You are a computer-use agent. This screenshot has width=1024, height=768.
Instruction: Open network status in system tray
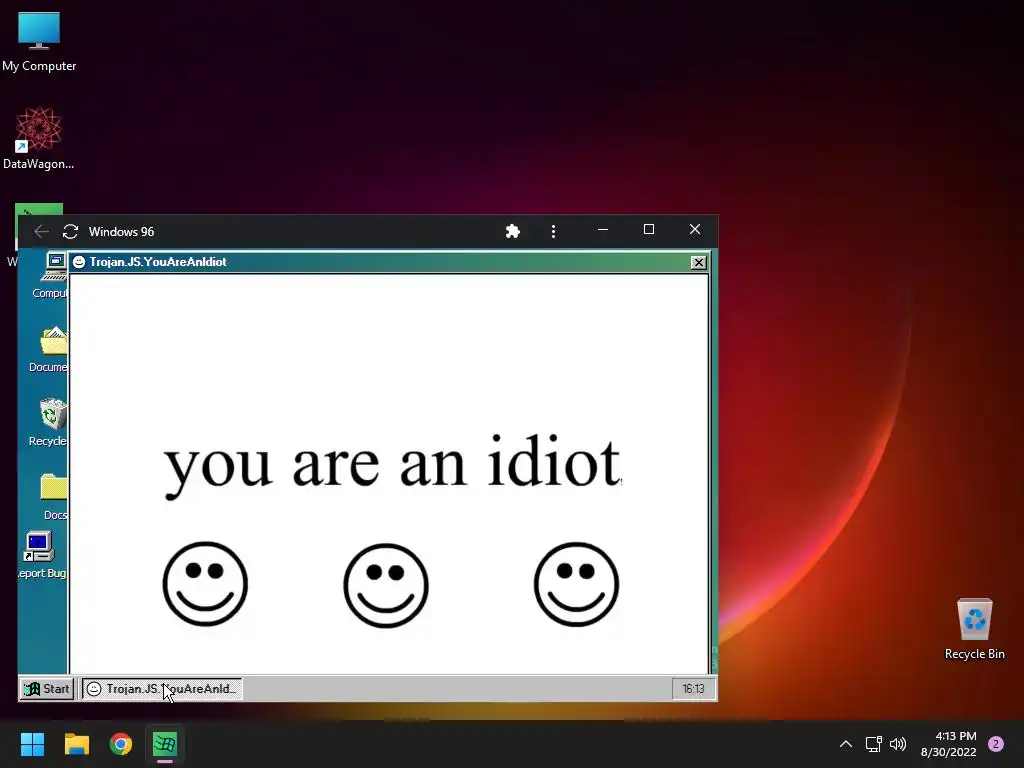click(x=873, y=744)
